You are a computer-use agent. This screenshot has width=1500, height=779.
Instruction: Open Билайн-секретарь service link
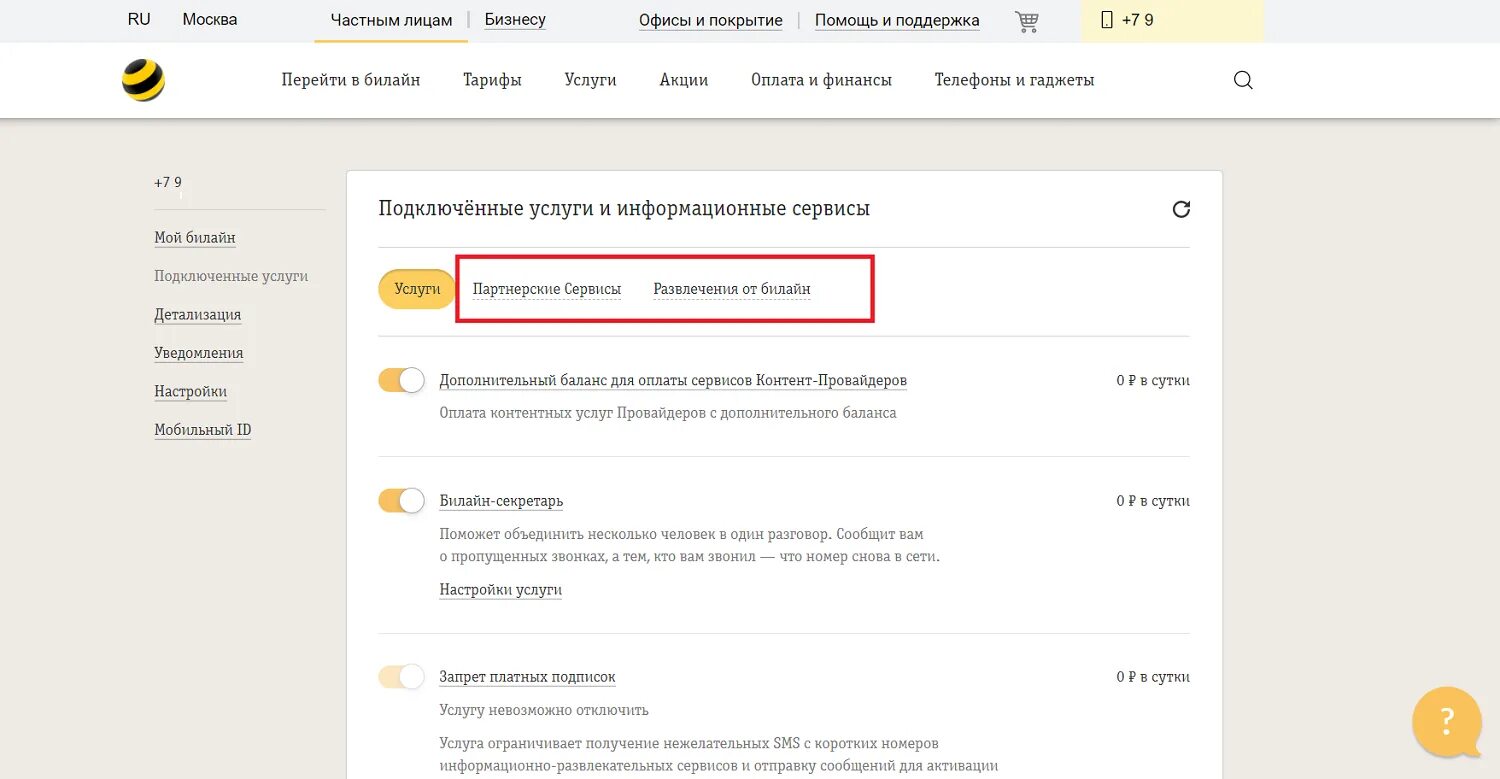coord(501,501)
